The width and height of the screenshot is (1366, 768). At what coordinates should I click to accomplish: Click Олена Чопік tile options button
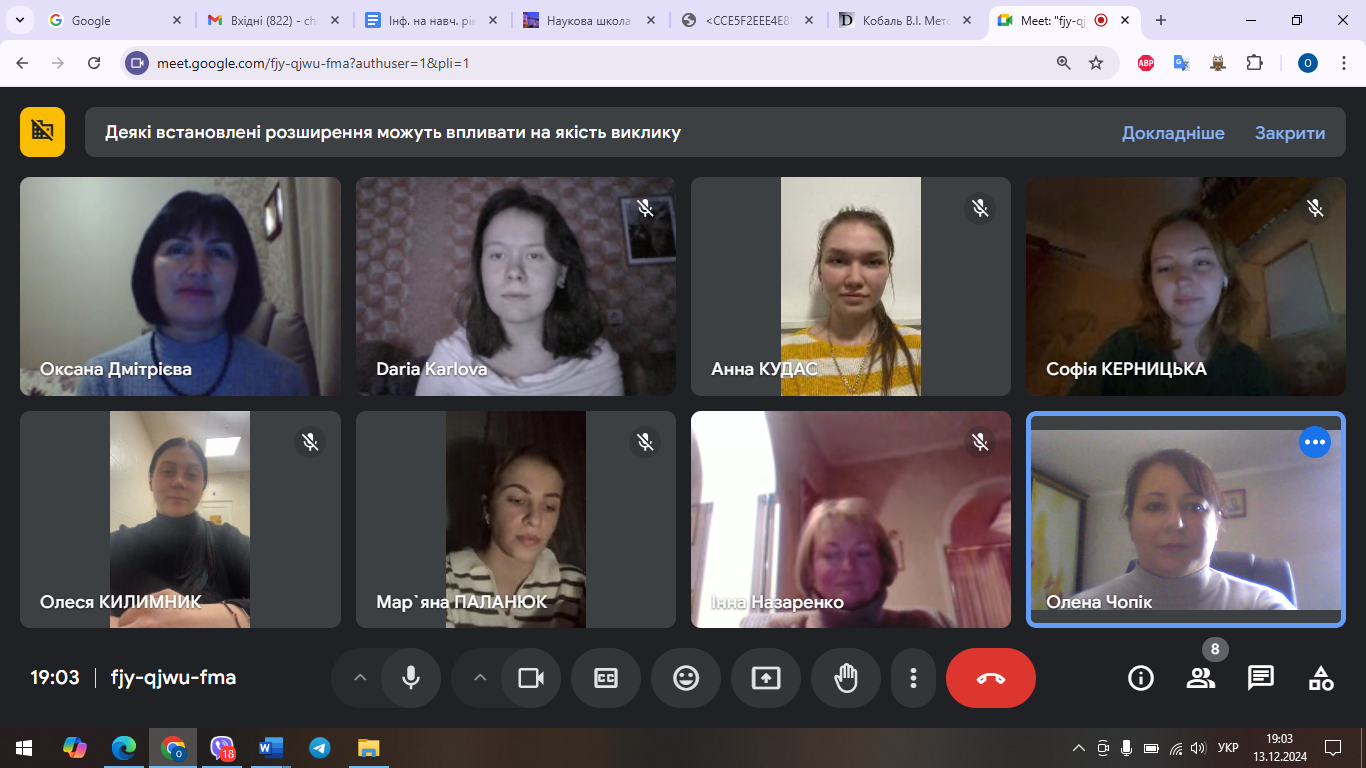(x=1314, y=442)
